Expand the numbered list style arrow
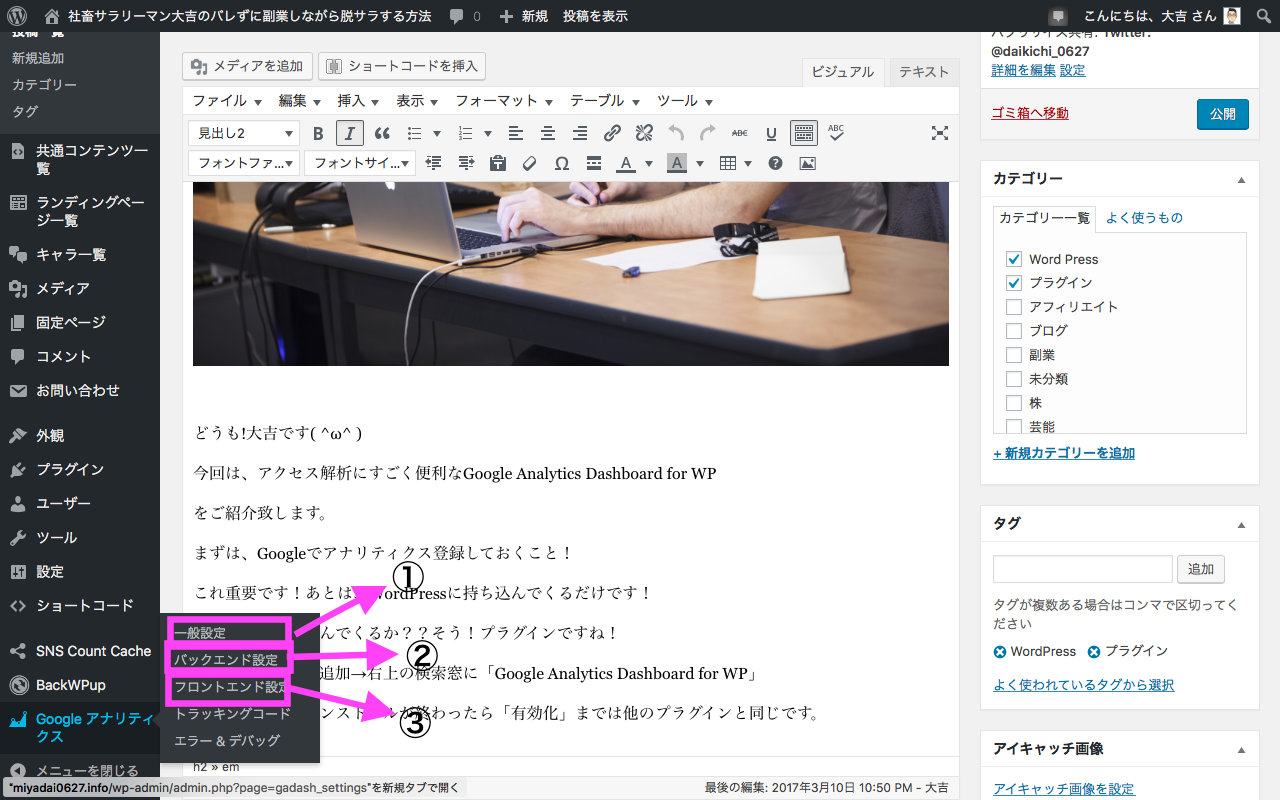This screenshot has width=1280, height=800. [x=487, y=133]
